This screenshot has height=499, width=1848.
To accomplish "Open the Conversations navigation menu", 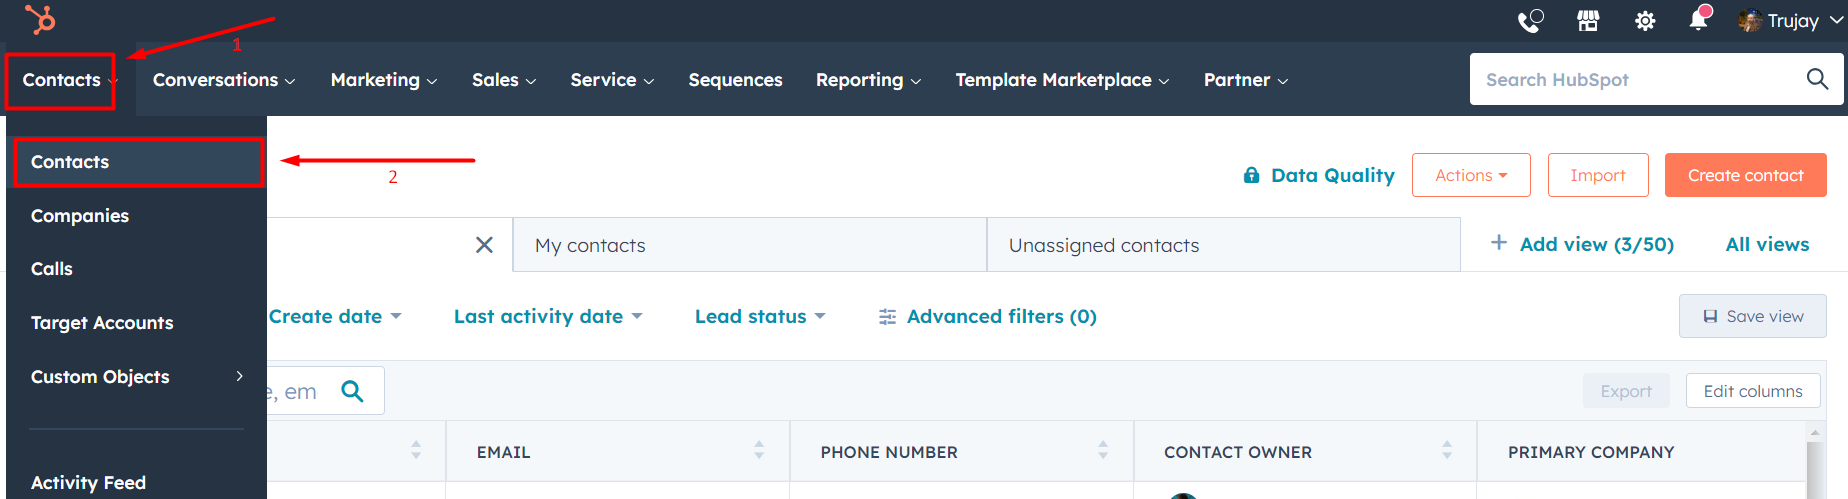I will point(224,80).
